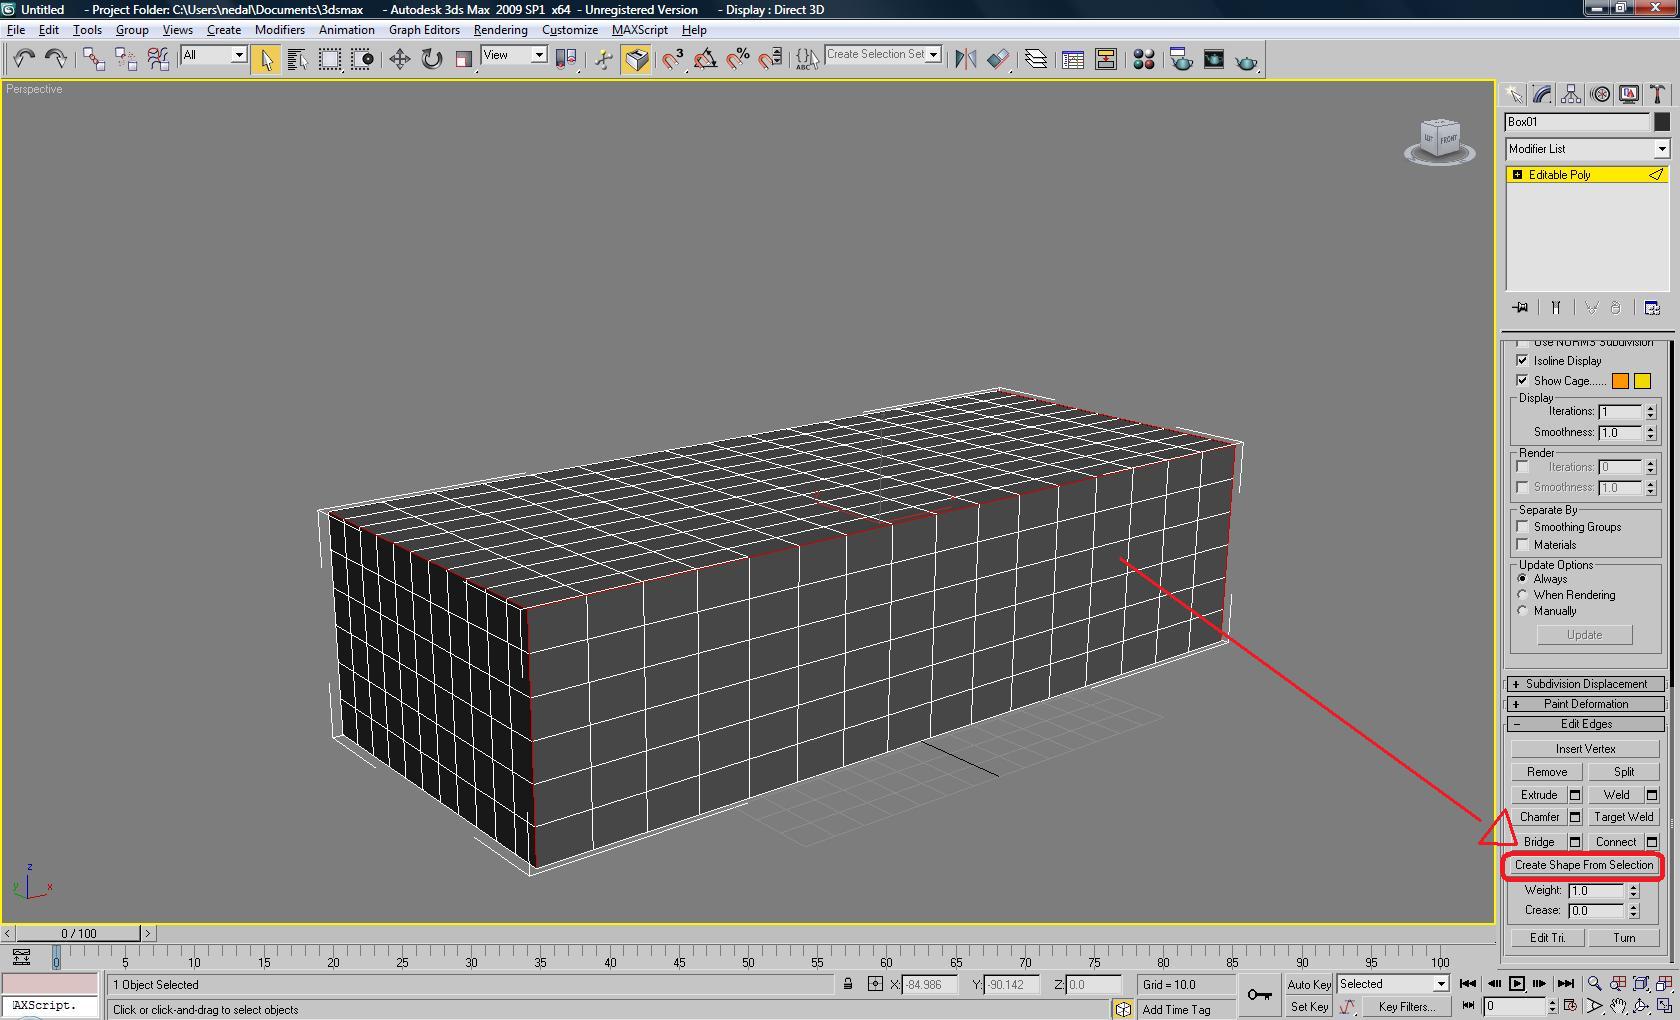Image resolution: width=1680 pixels, height=1020 pixels.
Task: Expand the Paint Deformation rollout
Action: (1585, 704)
